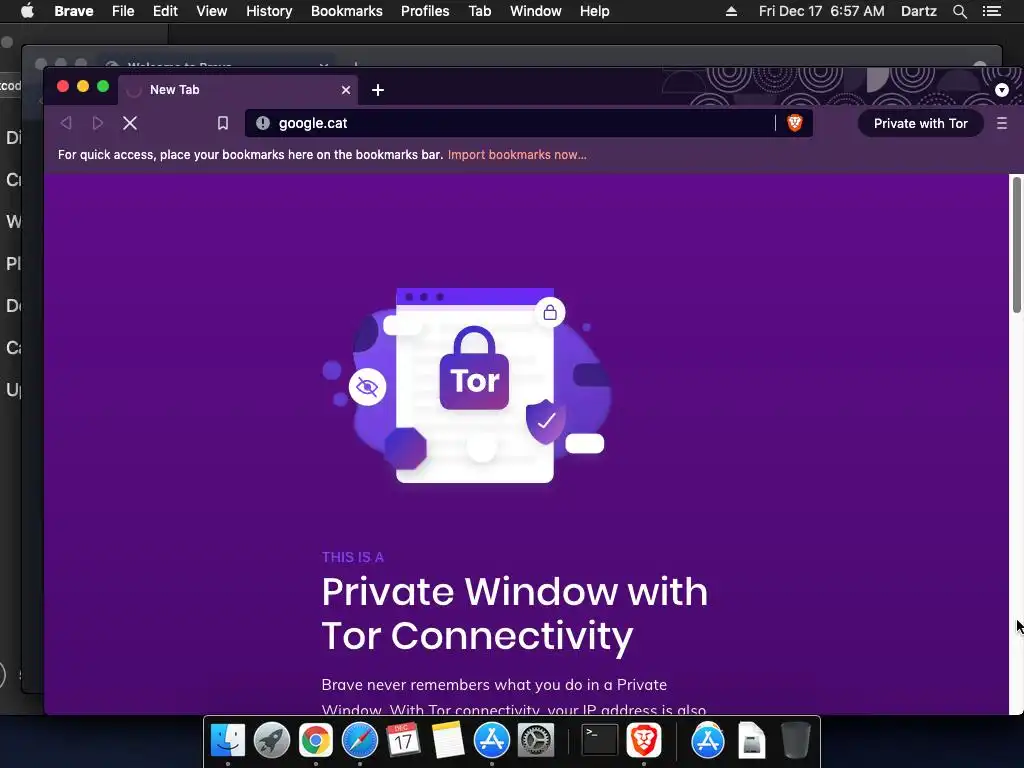Click the Tor padlock illustration
This screenshot has width=1024, height=768.
[x=474, y=368]
